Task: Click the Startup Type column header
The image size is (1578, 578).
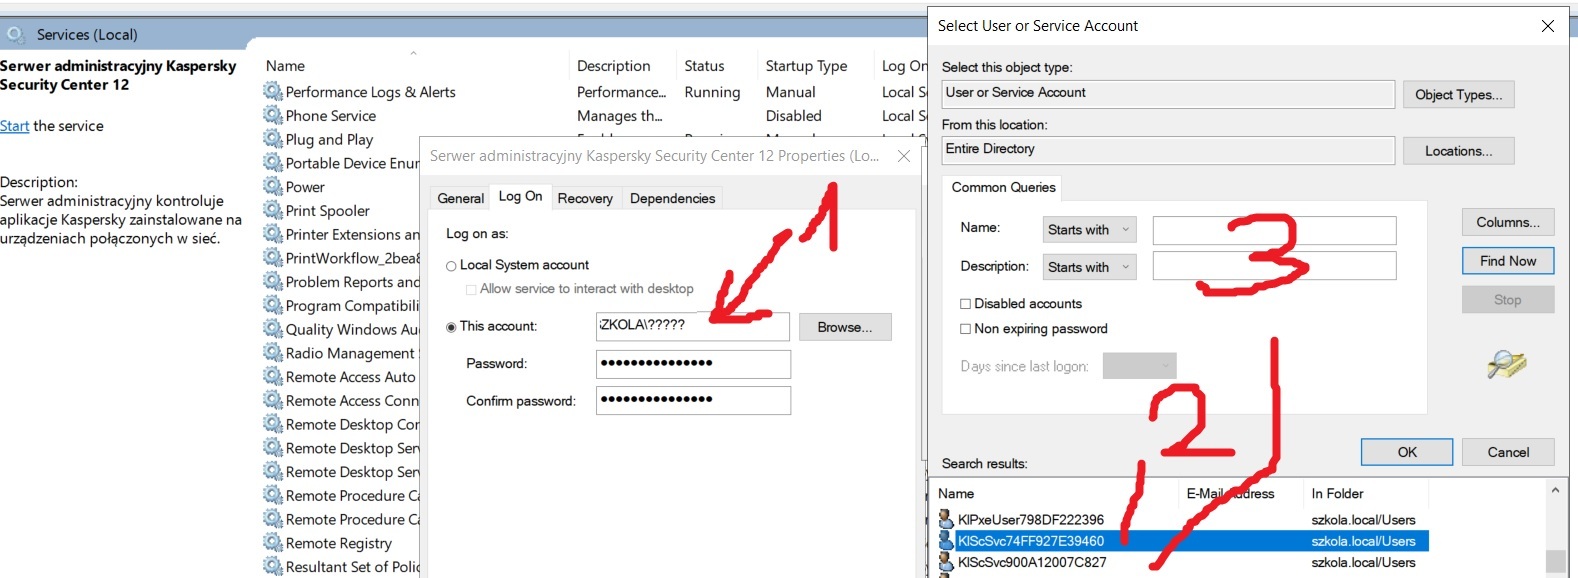Action: click(806, 66)
